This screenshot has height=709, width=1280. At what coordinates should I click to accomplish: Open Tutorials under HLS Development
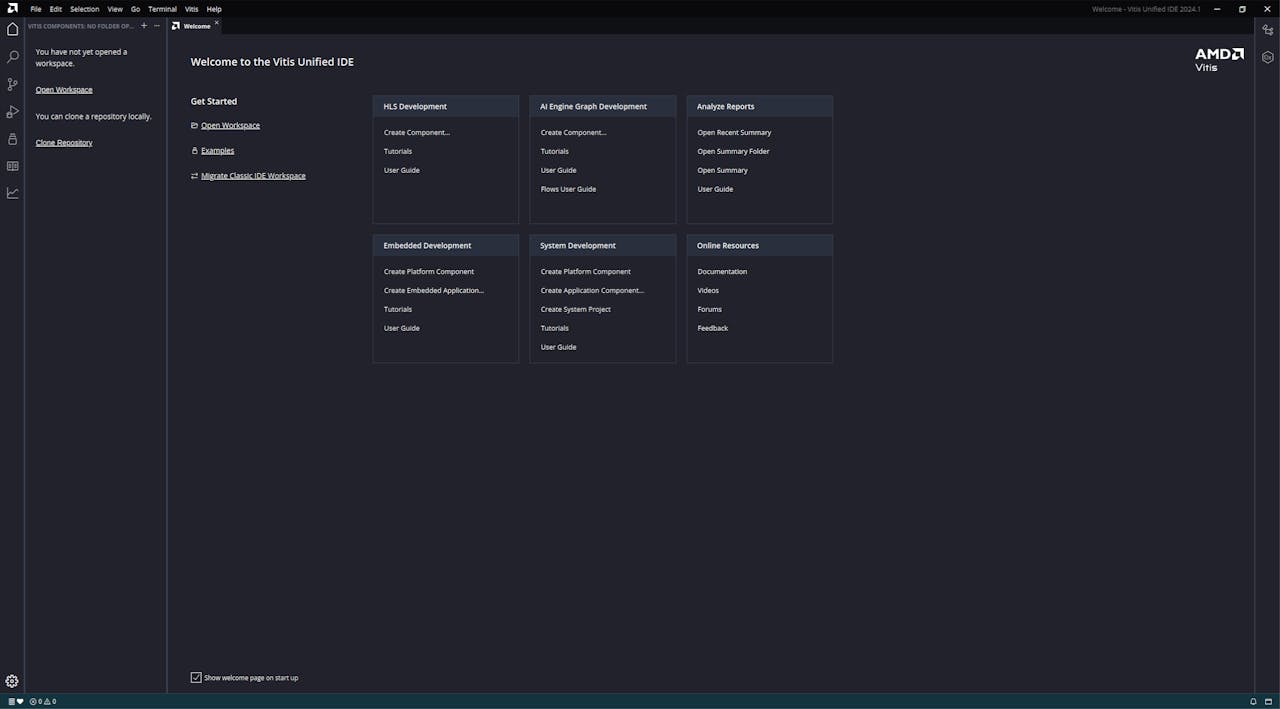[398, 152]
